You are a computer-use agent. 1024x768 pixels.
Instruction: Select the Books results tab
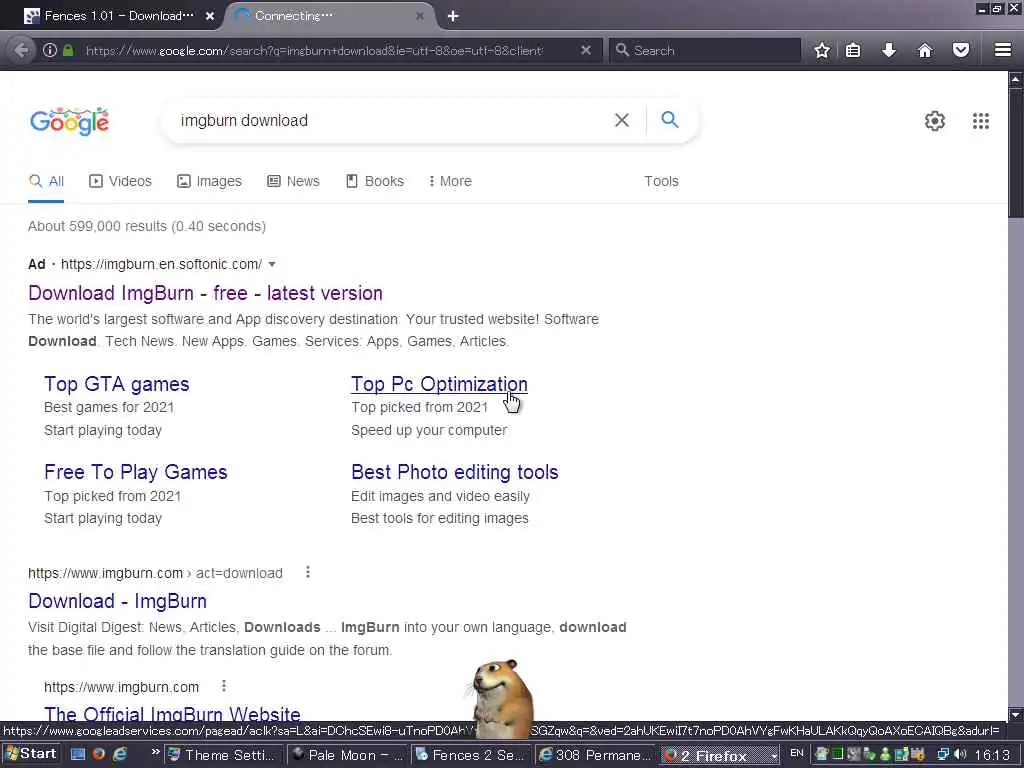pos(375,182)
